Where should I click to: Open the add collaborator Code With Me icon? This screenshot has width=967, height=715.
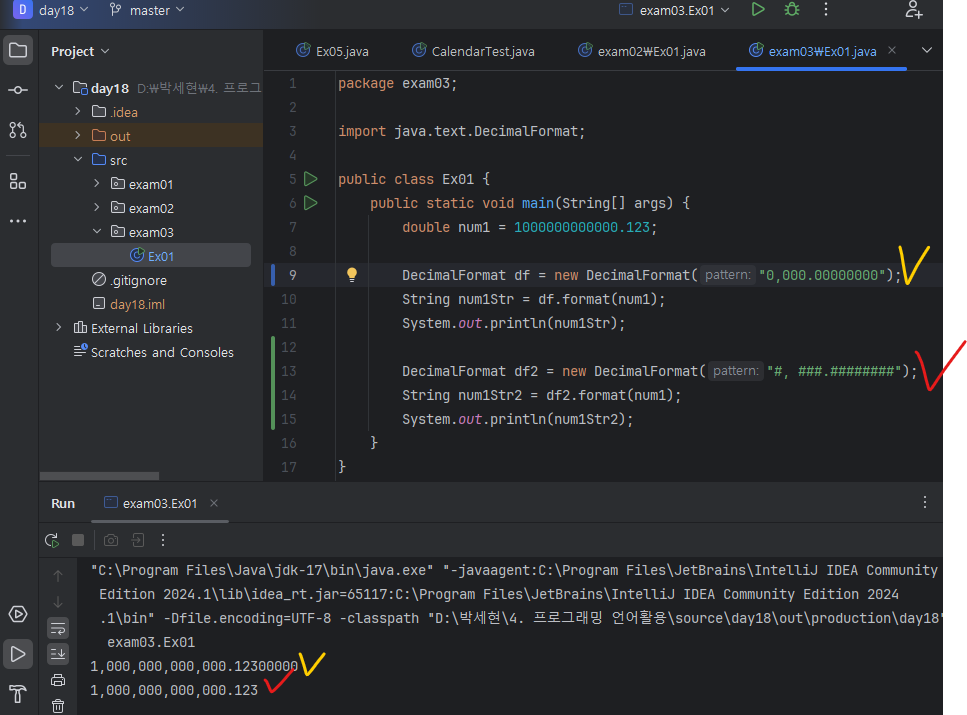tap(913, 10)
